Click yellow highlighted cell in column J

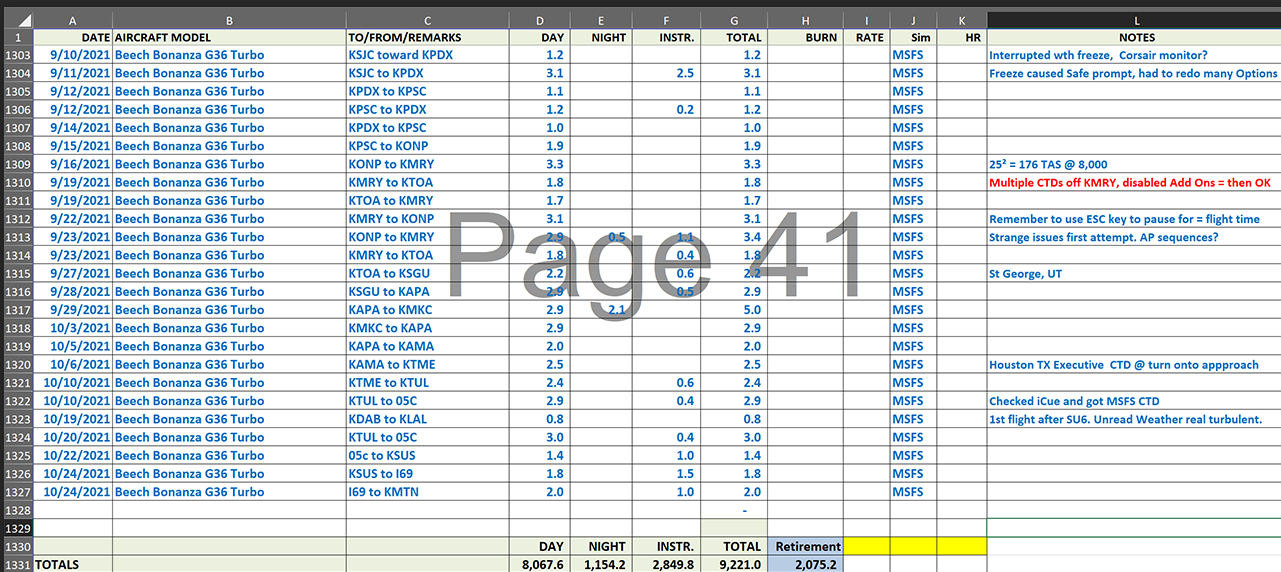coord(913,546)
